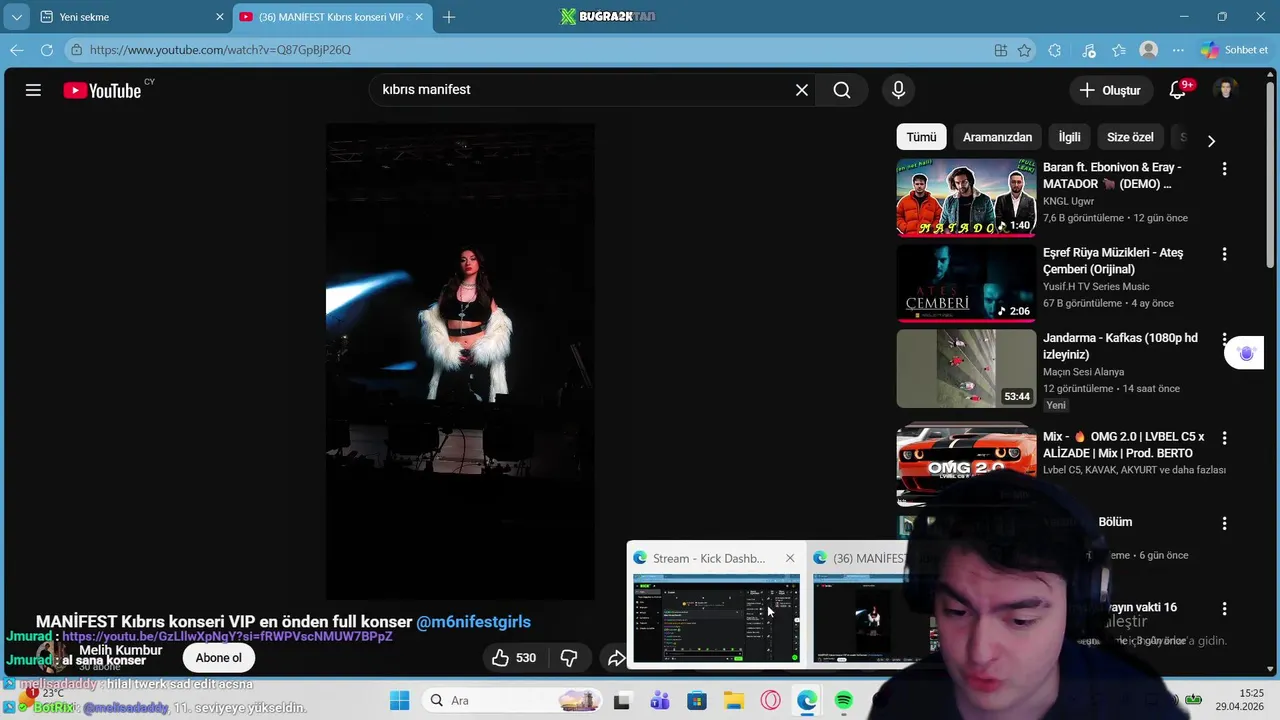This screenshot has width=1280, height=720.
Task: Open Opera browser from taskbar
Action: pos(770,700)
